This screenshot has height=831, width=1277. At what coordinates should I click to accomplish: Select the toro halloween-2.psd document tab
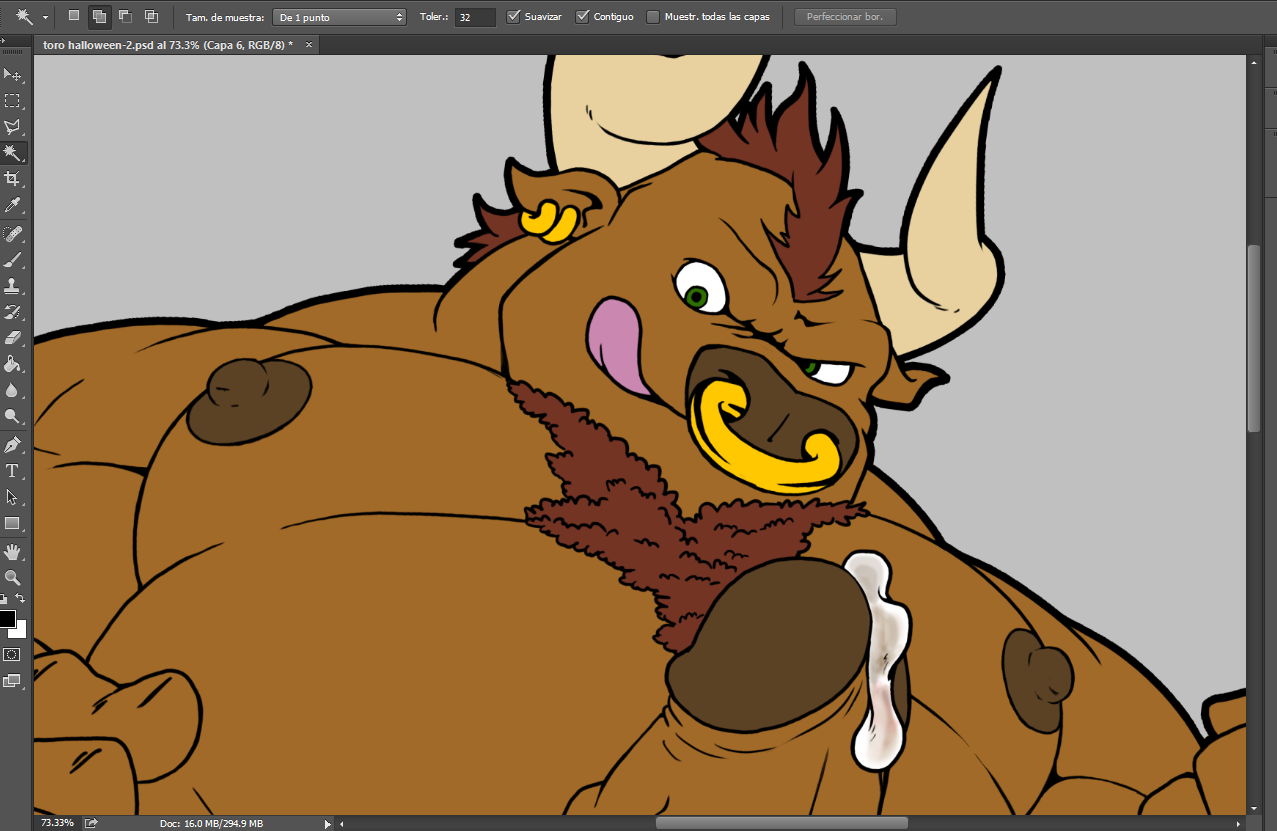click(x=168, y=45)
